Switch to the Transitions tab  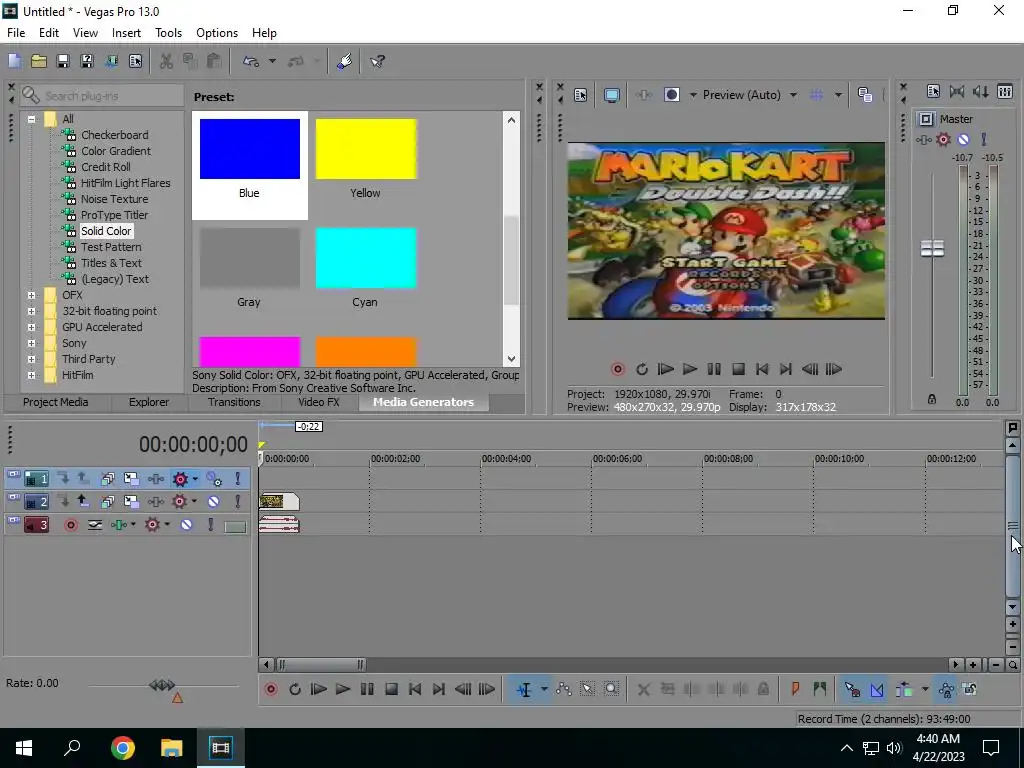click(234, 402)
